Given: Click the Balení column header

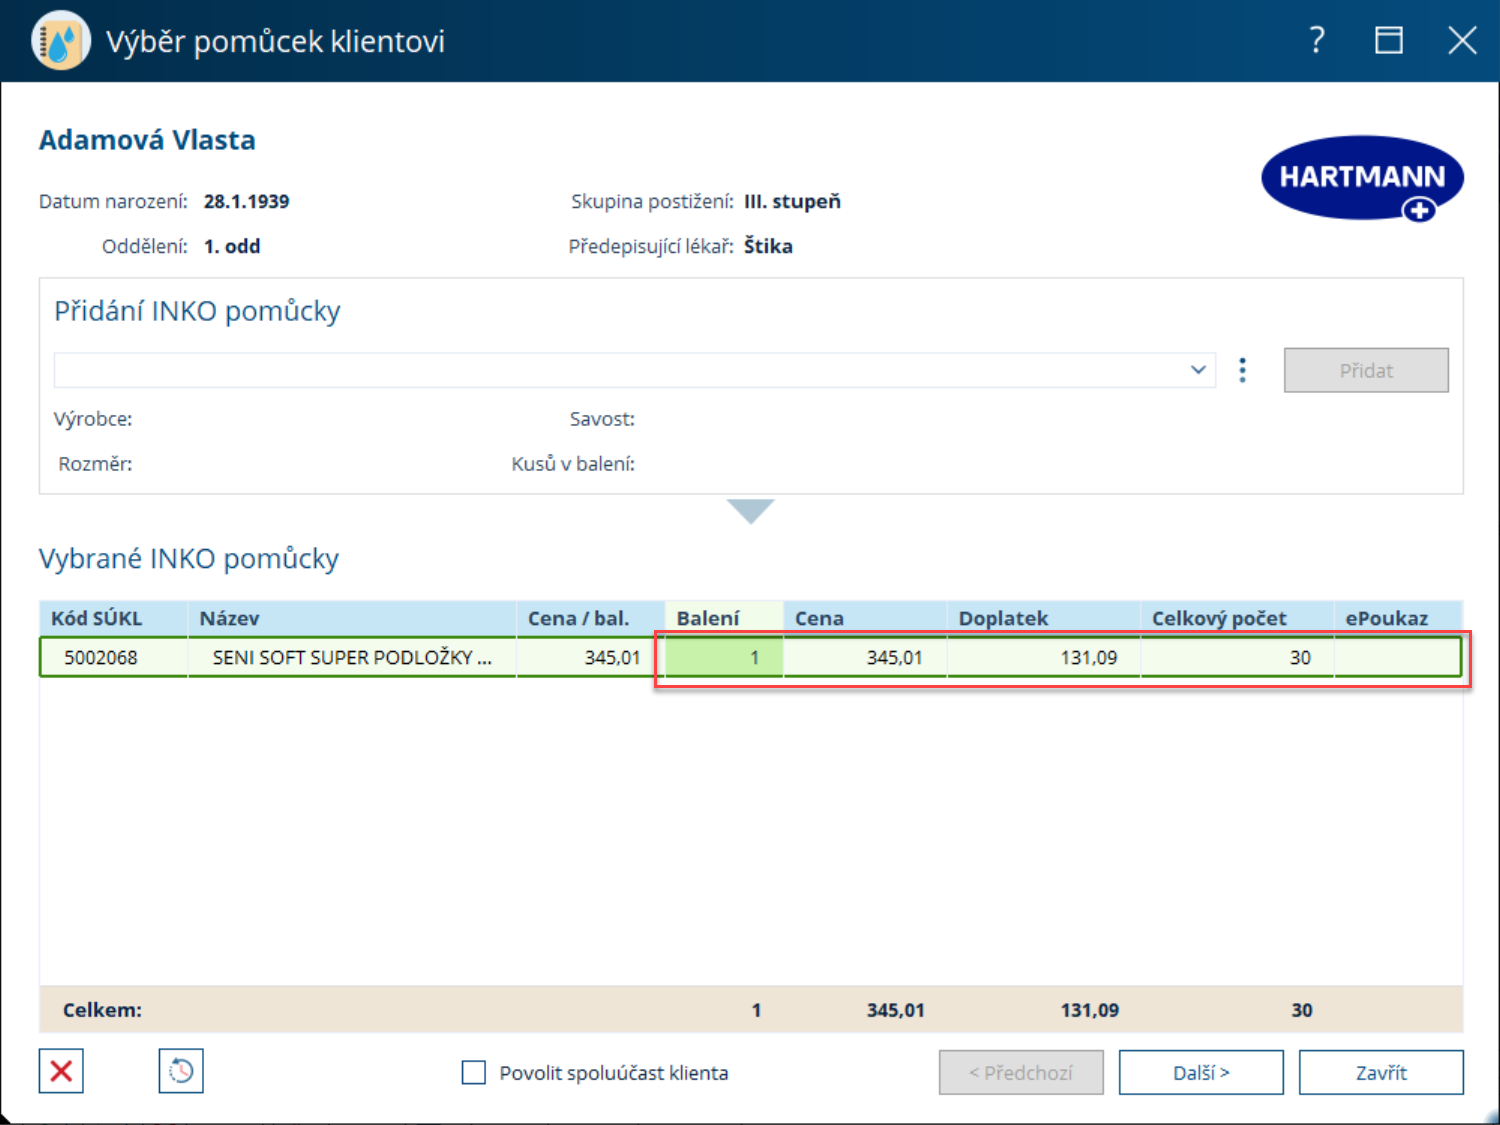Looking at the screenshot, I should point(724,618).
